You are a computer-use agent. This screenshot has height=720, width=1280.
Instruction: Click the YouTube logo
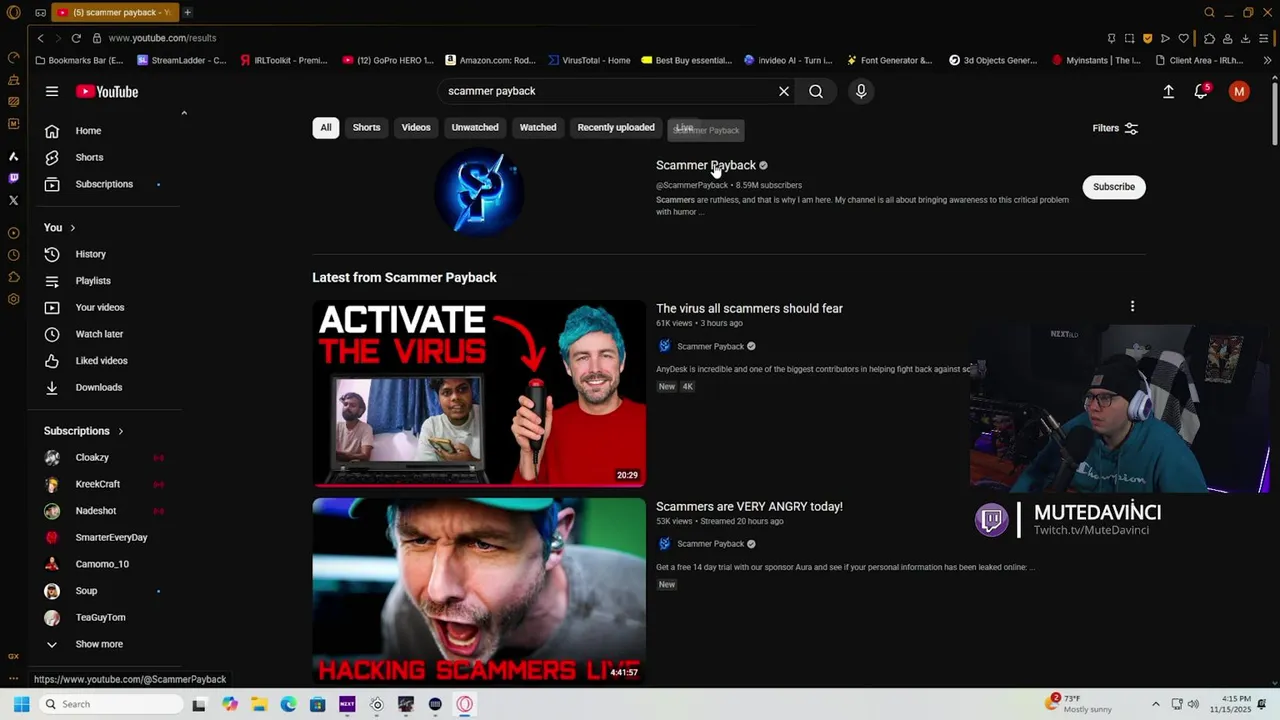point(107,91)
